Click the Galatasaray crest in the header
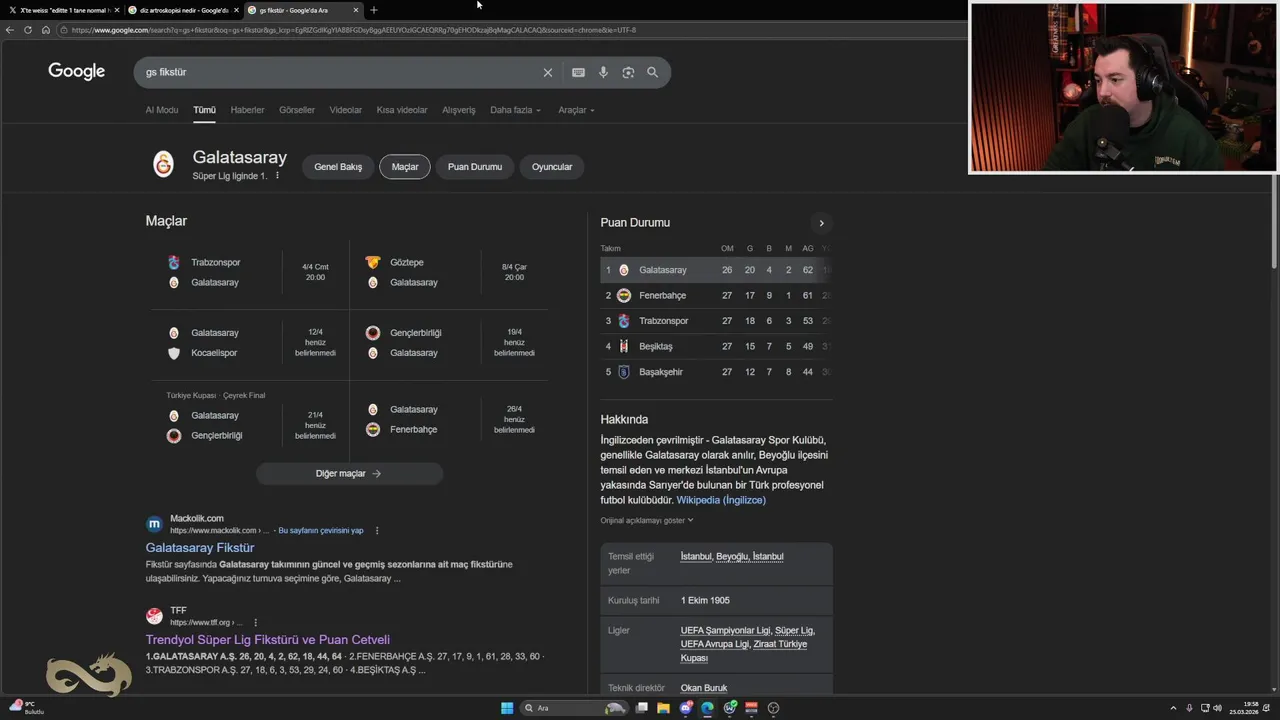Image resolution: width=1280 pixels, height=720 pixels. (163, 164)
